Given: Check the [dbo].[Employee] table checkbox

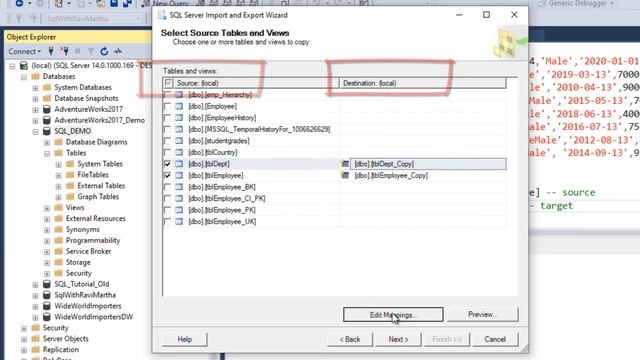Looking at the screenshot, I should (167, 106).
